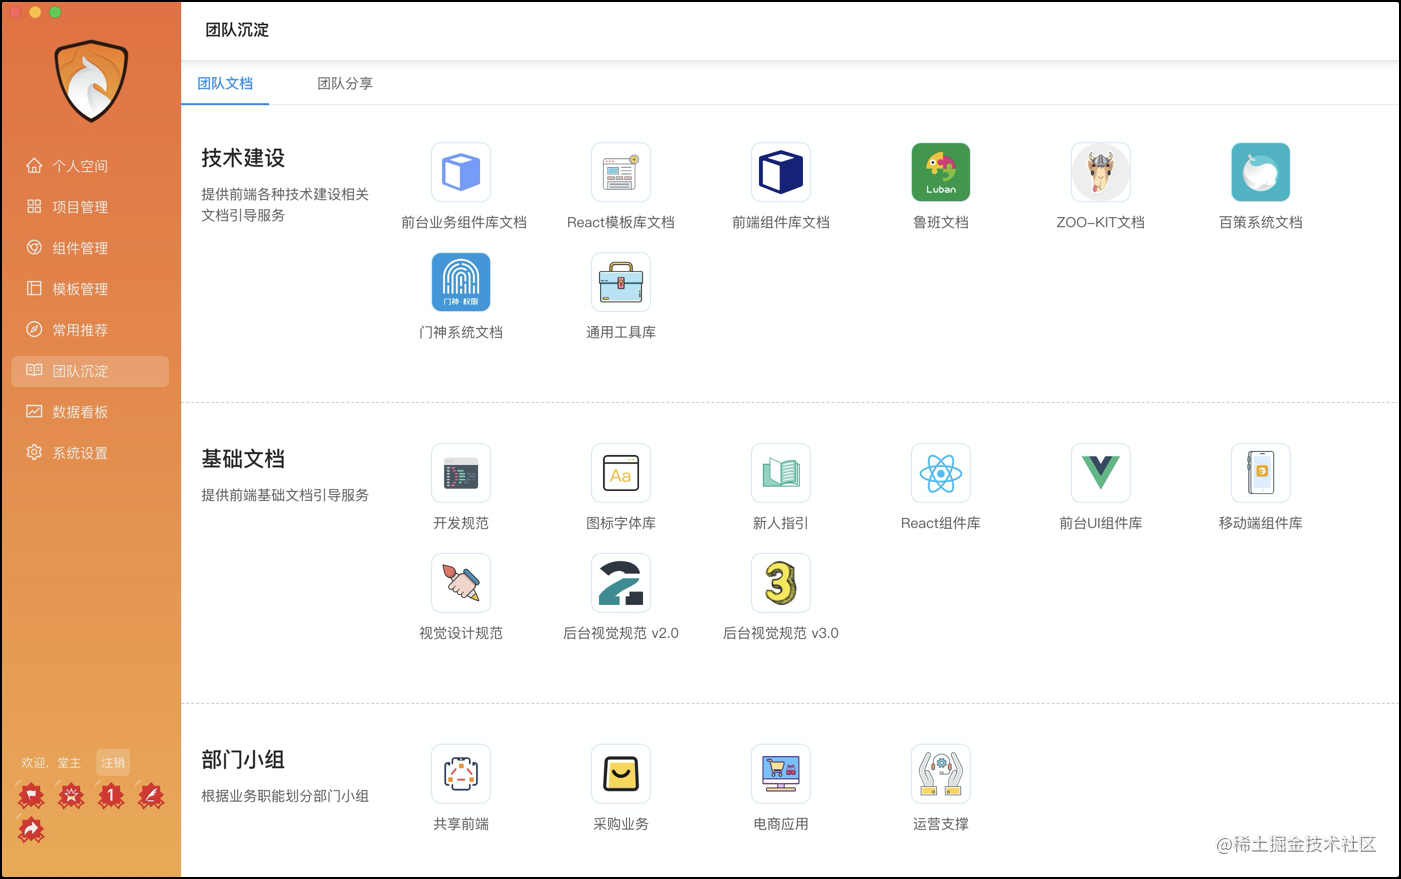Open 采购业务 shopping bag icon
The image size is (1401, 879).
pyautogui.click(x=621, y=774)
